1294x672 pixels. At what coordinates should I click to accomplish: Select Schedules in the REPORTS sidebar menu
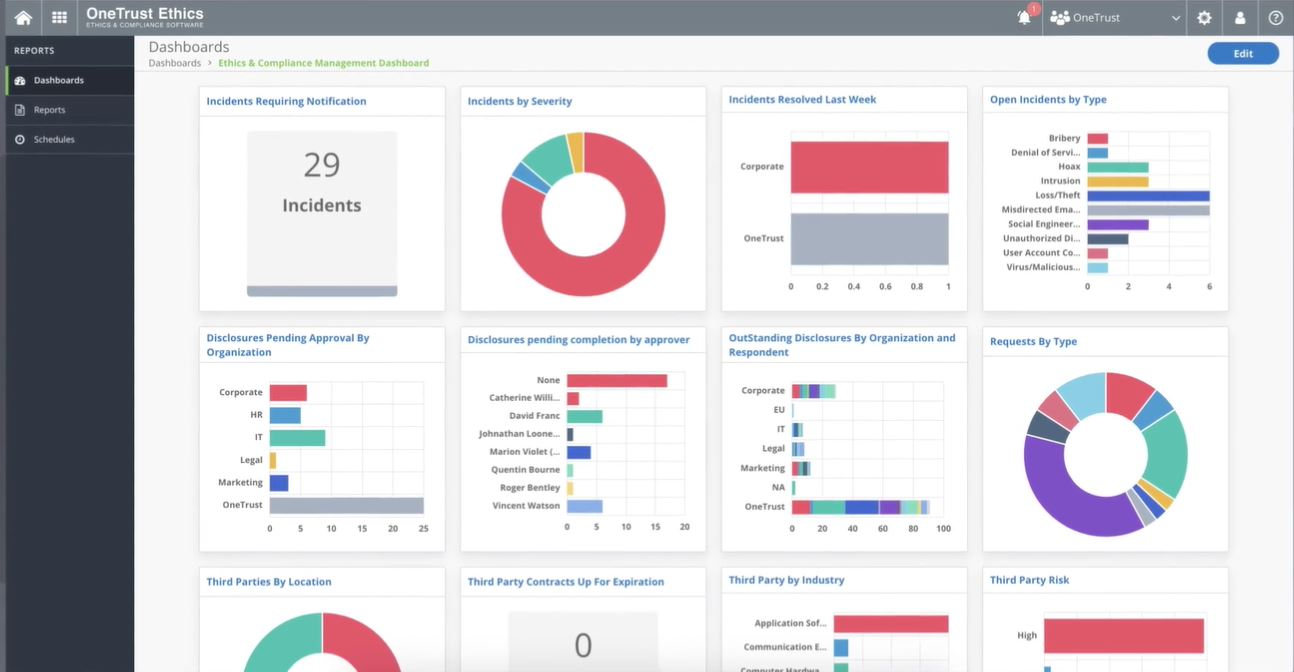pos(52,139)
